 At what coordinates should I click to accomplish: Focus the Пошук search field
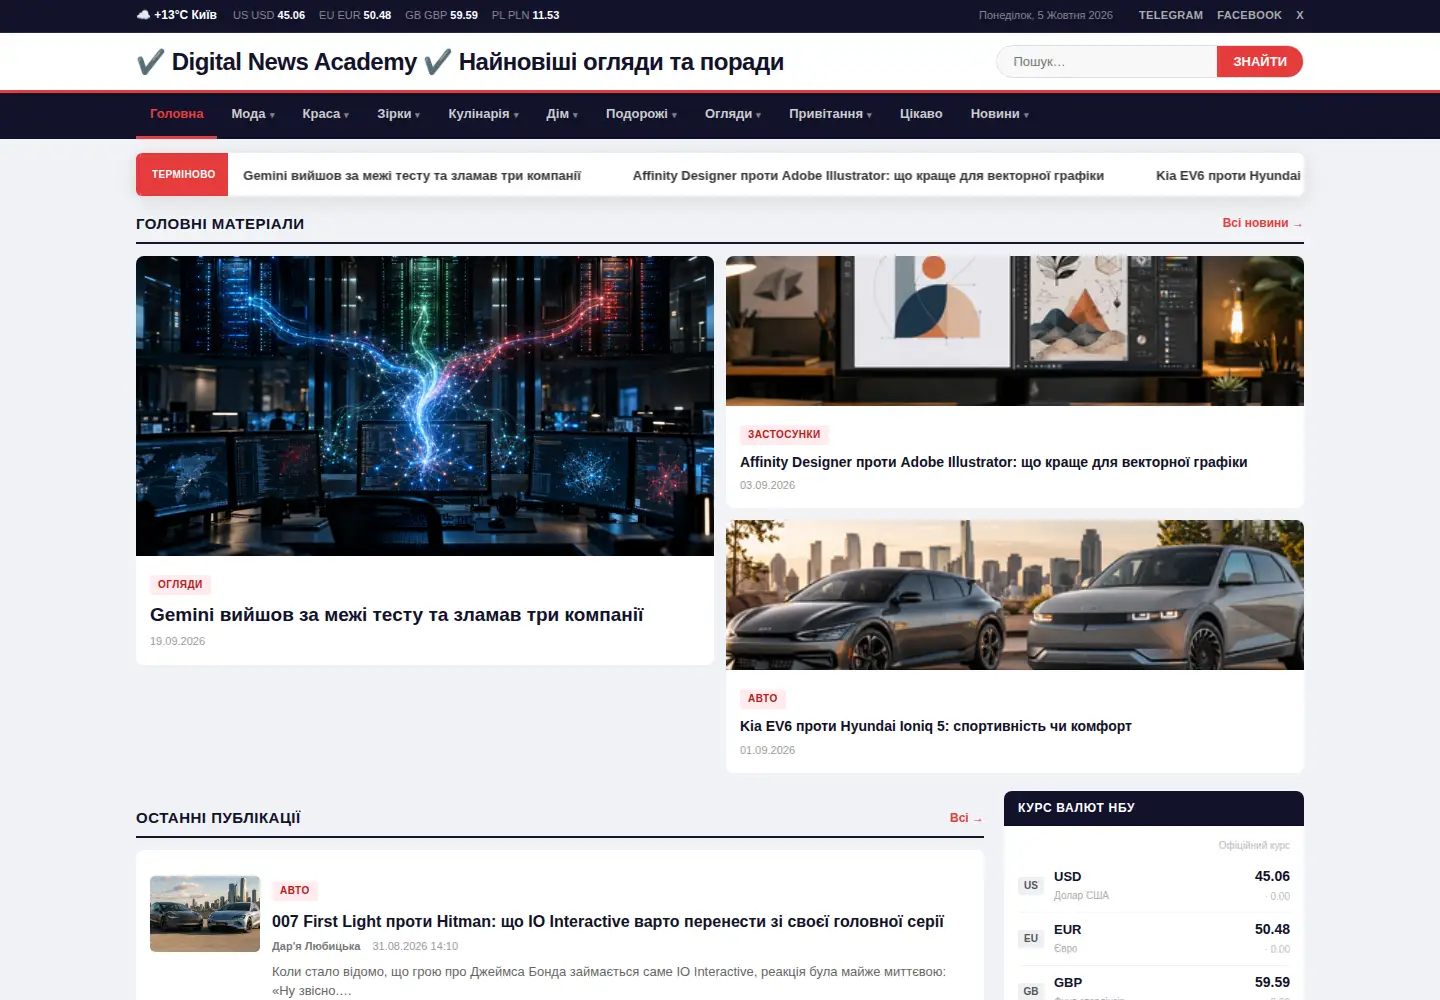(x=1107, y=62)
